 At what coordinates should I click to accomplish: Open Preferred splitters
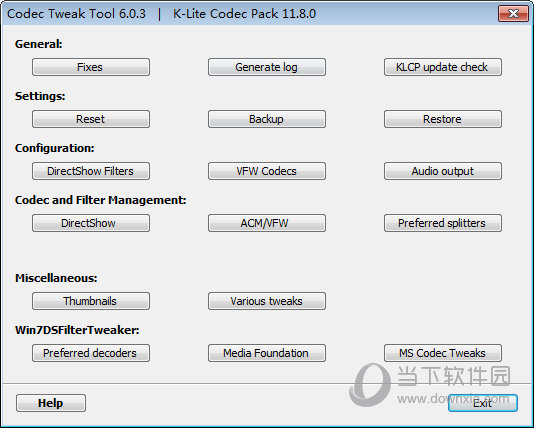[443, 223]
